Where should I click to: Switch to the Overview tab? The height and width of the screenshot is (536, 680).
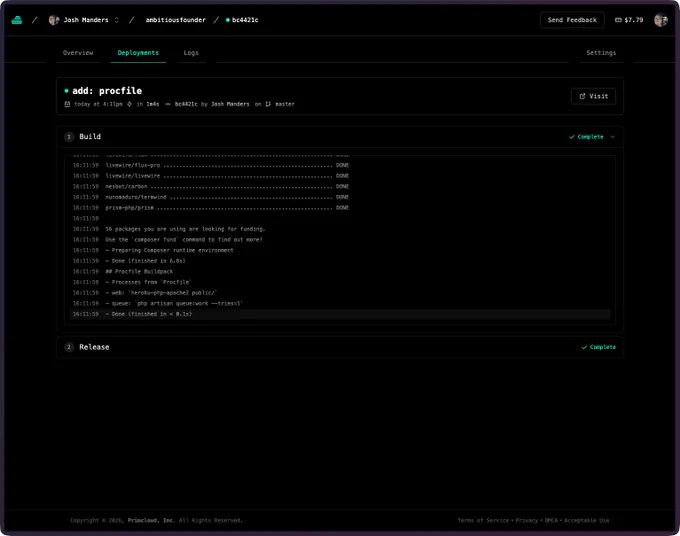(78, 53)
